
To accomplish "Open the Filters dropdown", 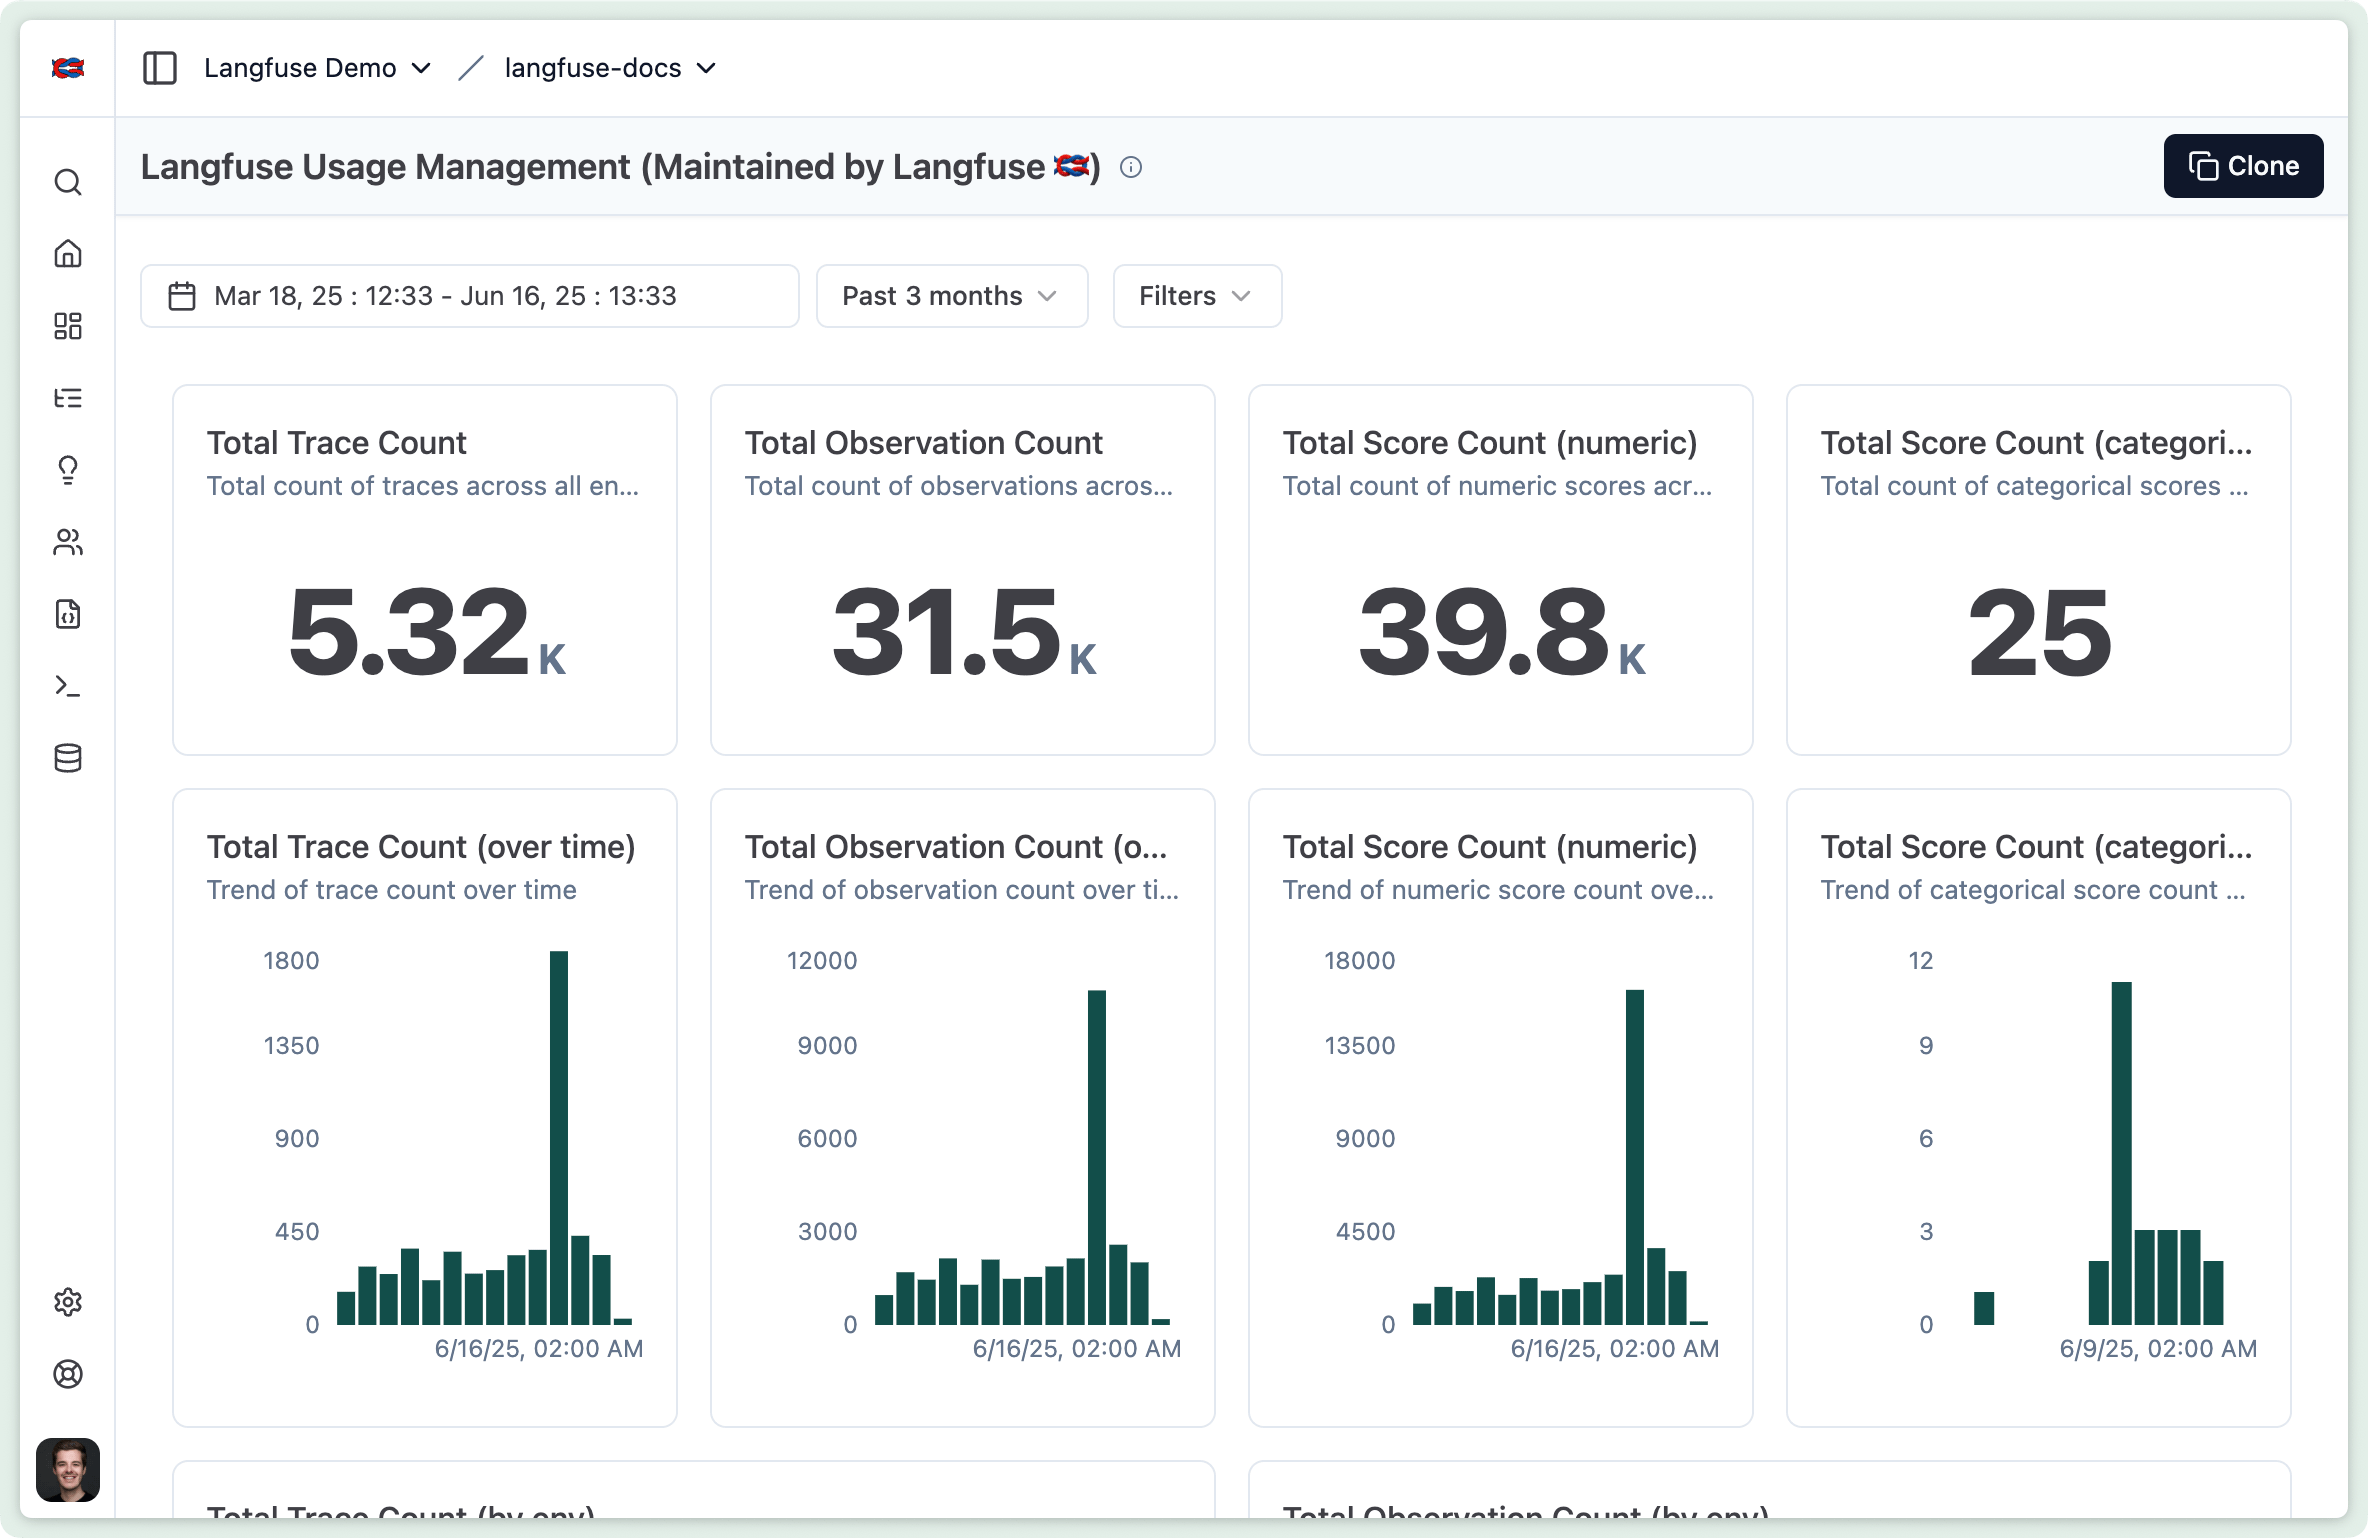I will (1196, 296).
